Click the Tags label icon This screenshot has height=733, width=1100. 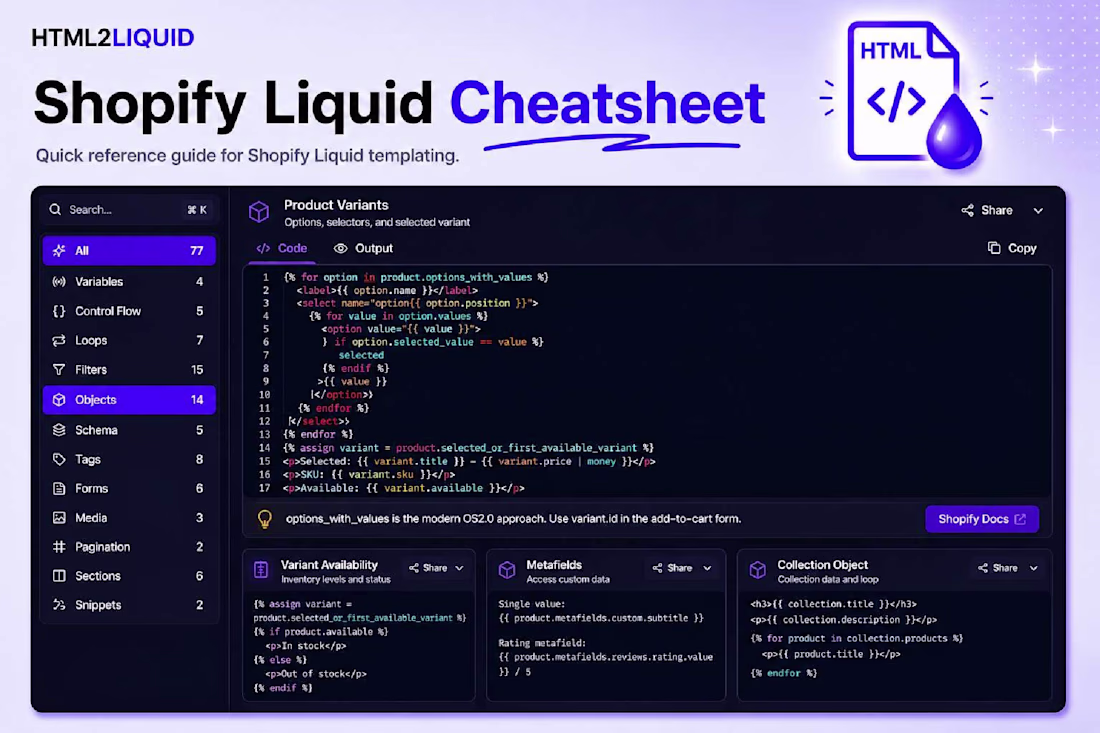click(x=59, y=459)
